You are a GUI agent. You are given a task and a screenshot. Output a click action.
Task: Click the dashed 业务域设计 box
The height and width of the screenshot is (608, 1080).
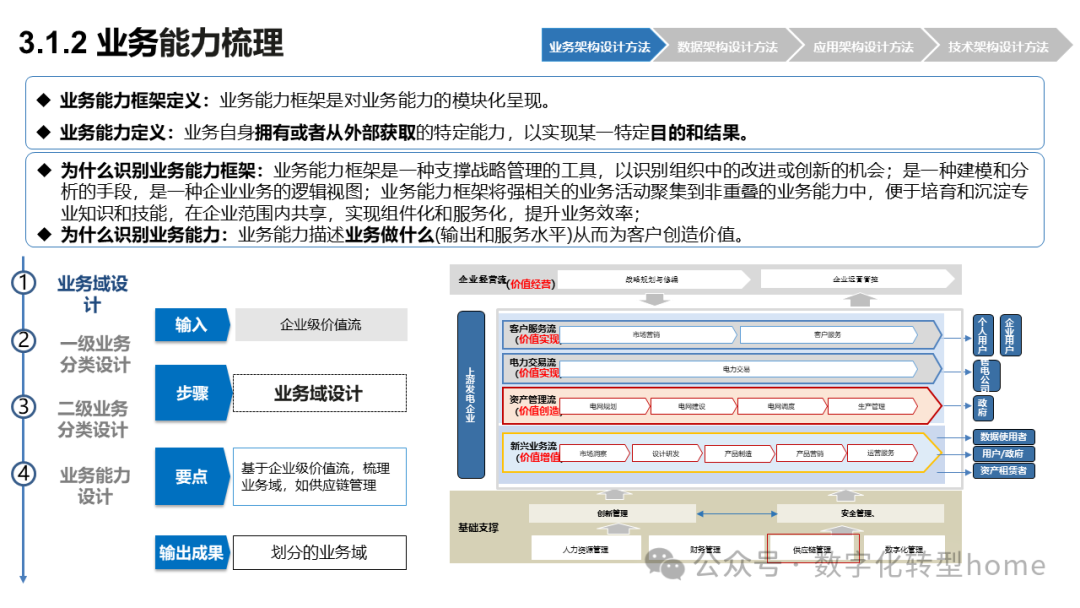320,393
